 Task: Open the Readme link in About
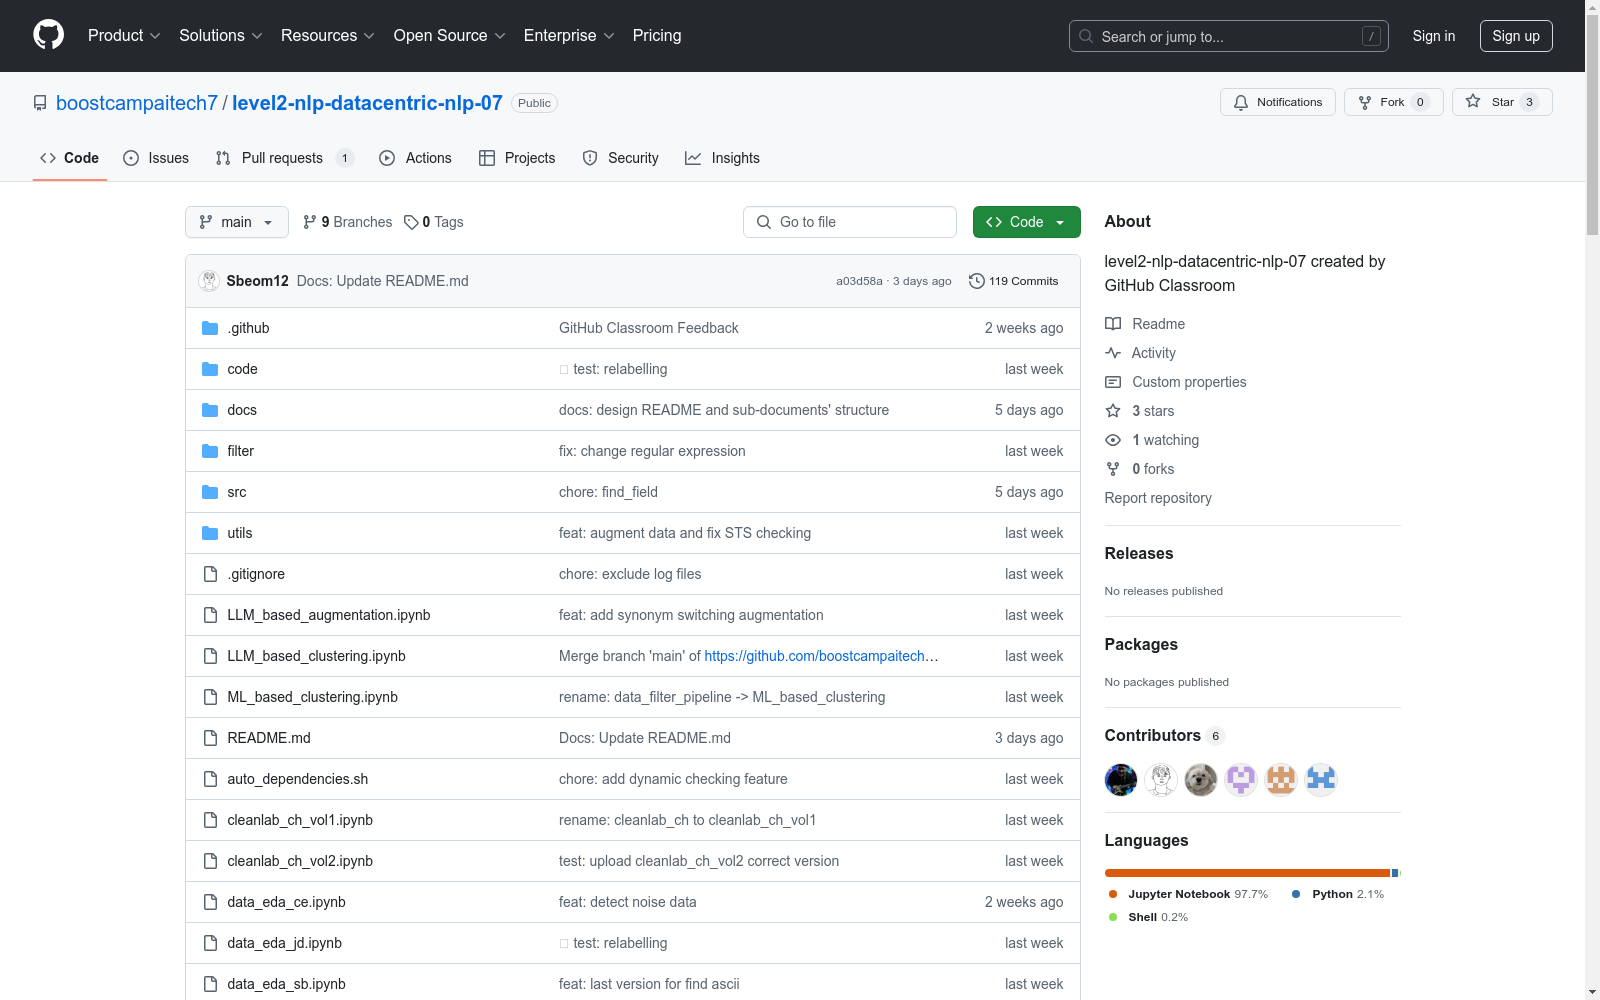point(1145,324)
